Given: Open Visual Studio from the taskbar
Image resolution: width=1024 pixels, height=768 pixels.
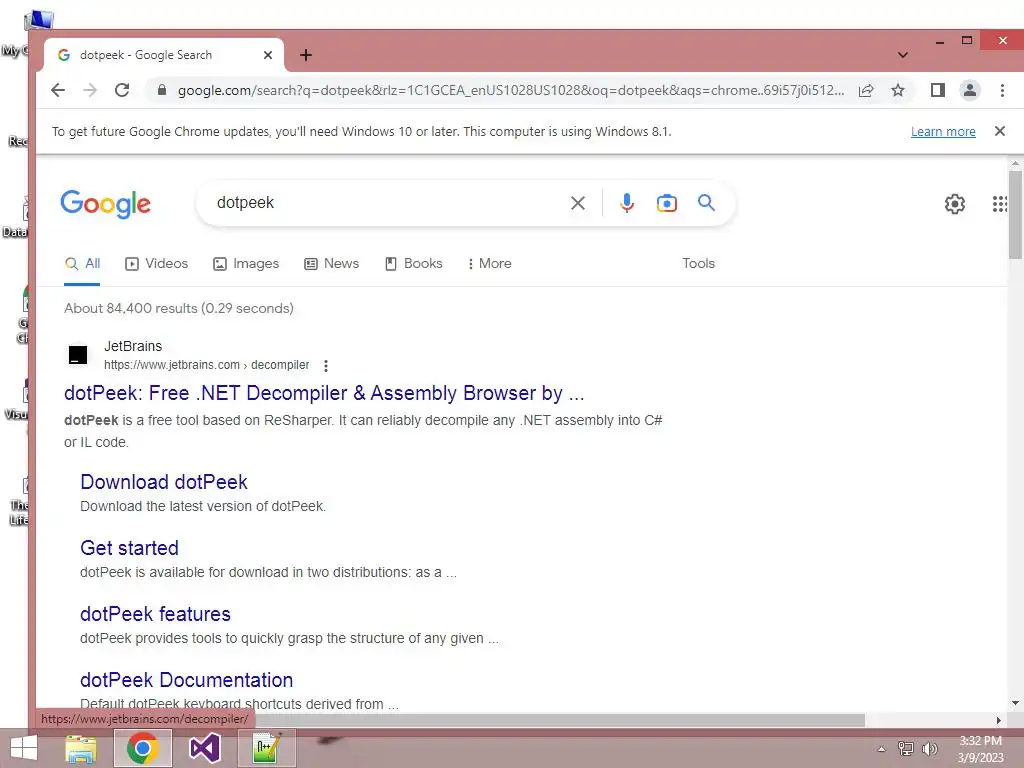Looking at the screenshot, I should (x=204, y=748).
